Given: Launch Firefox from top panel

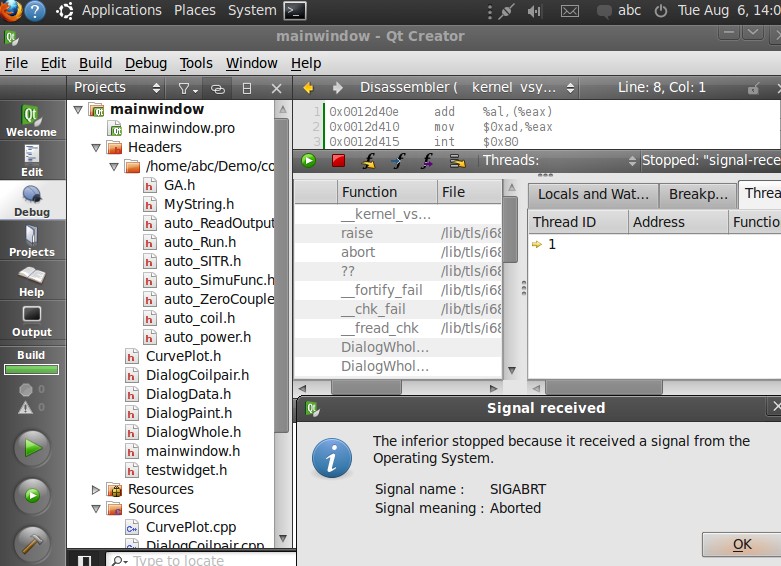Looking at the screenshot, I should [10, 10].
